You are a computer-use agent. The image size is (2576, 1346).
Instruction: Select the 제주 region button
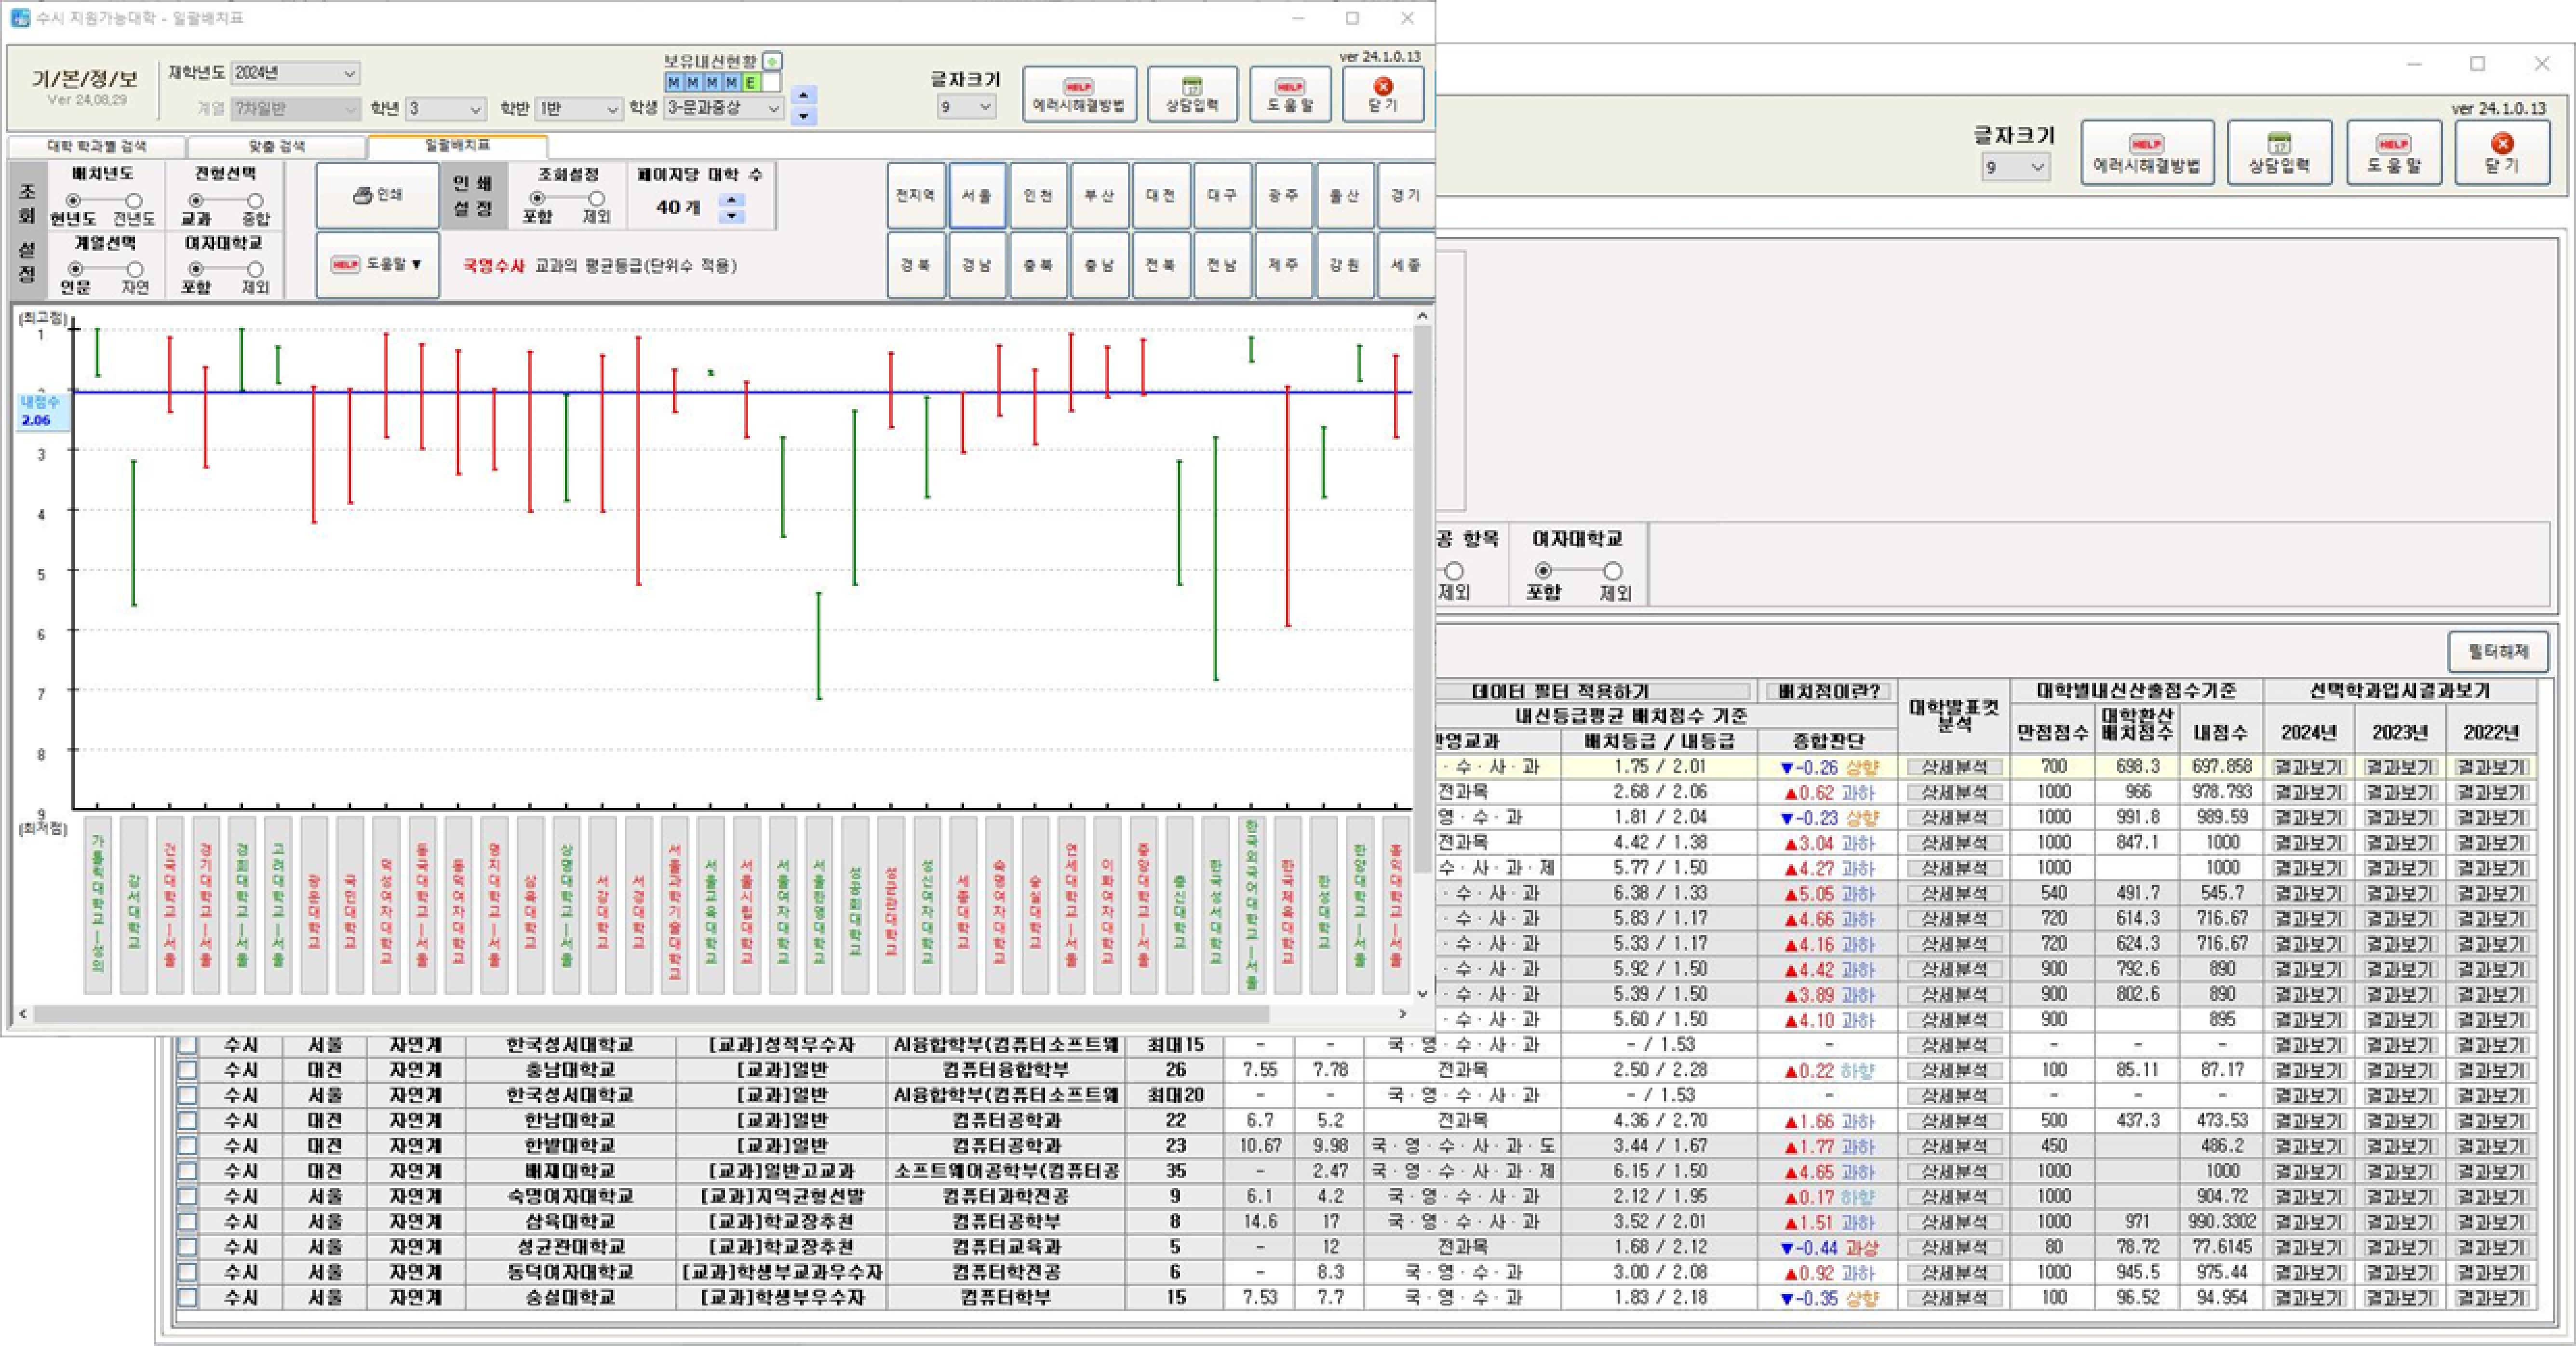[x=1283, y=265]
